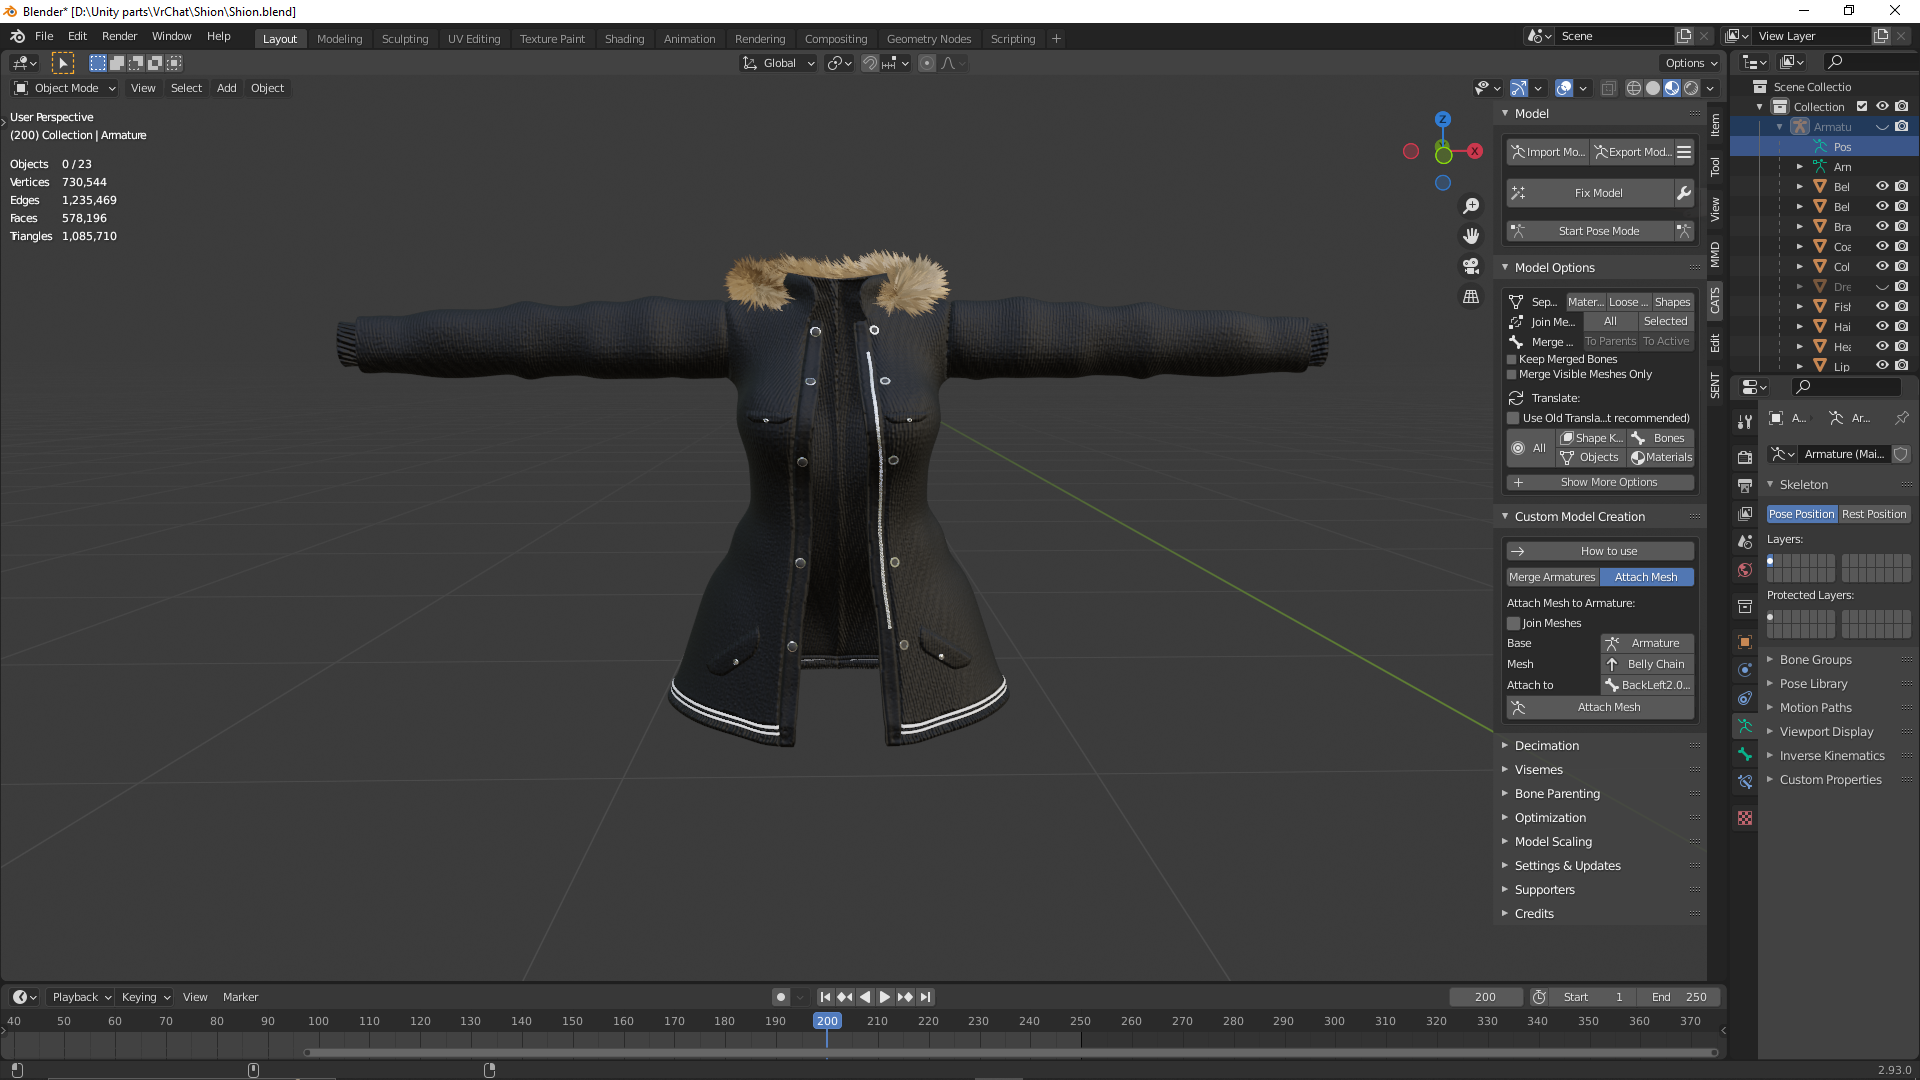Click the End frame 250 field
This screenshot has width=1920, height=1080.
[x=1680, y=997]
